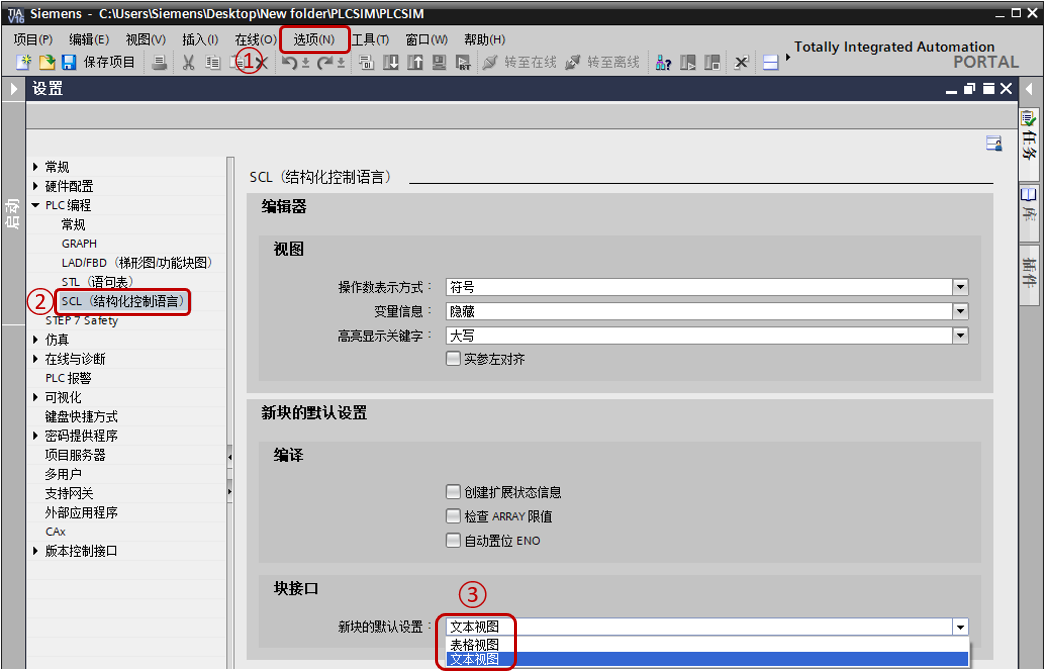Choose 表格视图 from dropdown list
Viewport: 1044px width, 671px height.
(707, 644)
